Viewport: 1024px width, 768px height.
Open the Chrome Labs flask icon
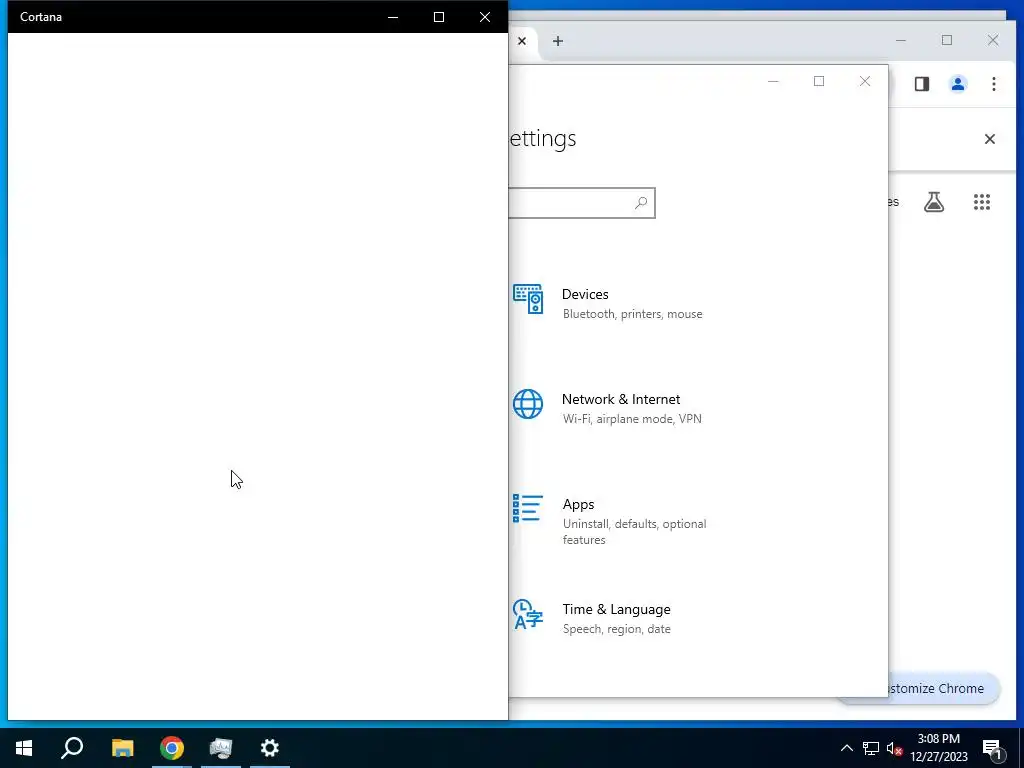click(934, 202)
